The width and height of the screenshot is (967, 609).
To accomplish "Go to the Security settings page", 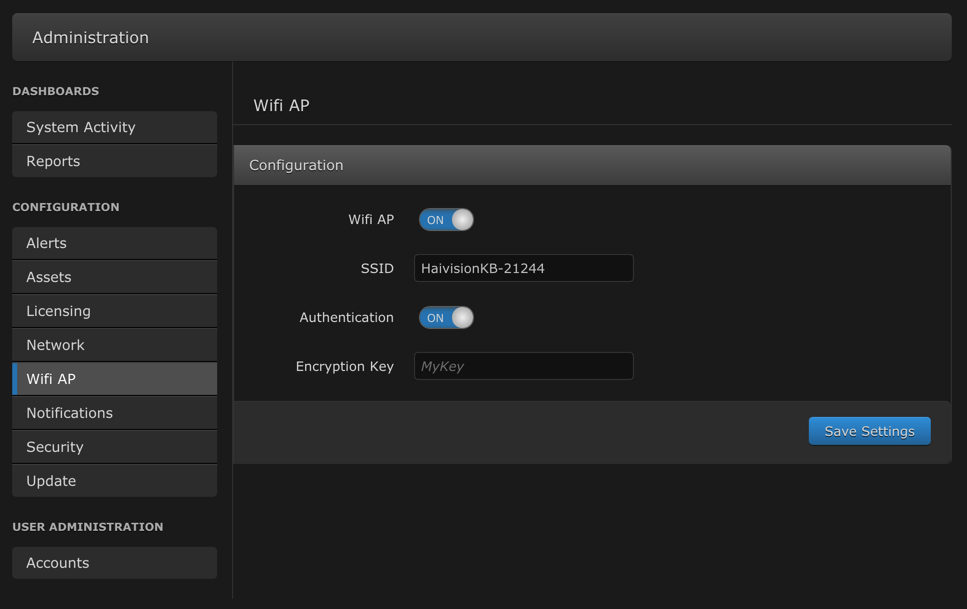I will (x=114, y=447).
